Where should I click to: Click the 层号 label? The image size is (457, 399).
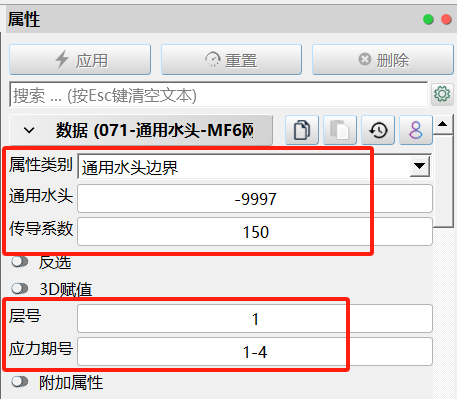pyautogui.click(x=25, y=316)
